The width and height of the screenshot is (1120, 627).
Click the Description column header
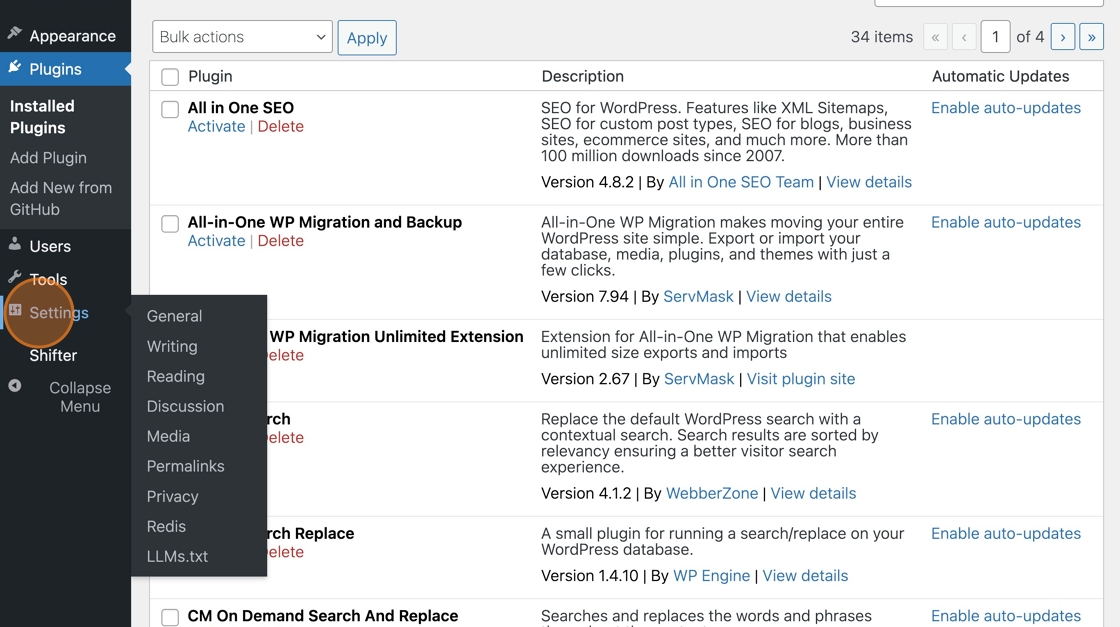pos(582,76)
